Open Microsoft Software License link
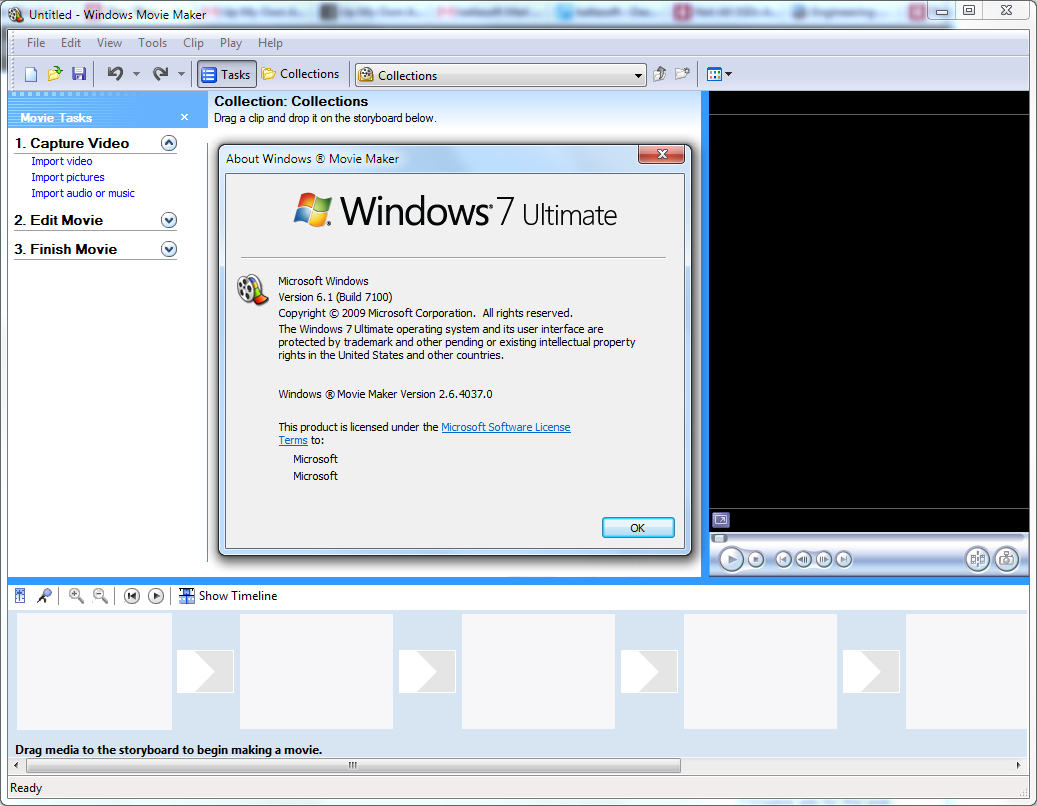The image size is (1037, 806). tap(506, 427)
